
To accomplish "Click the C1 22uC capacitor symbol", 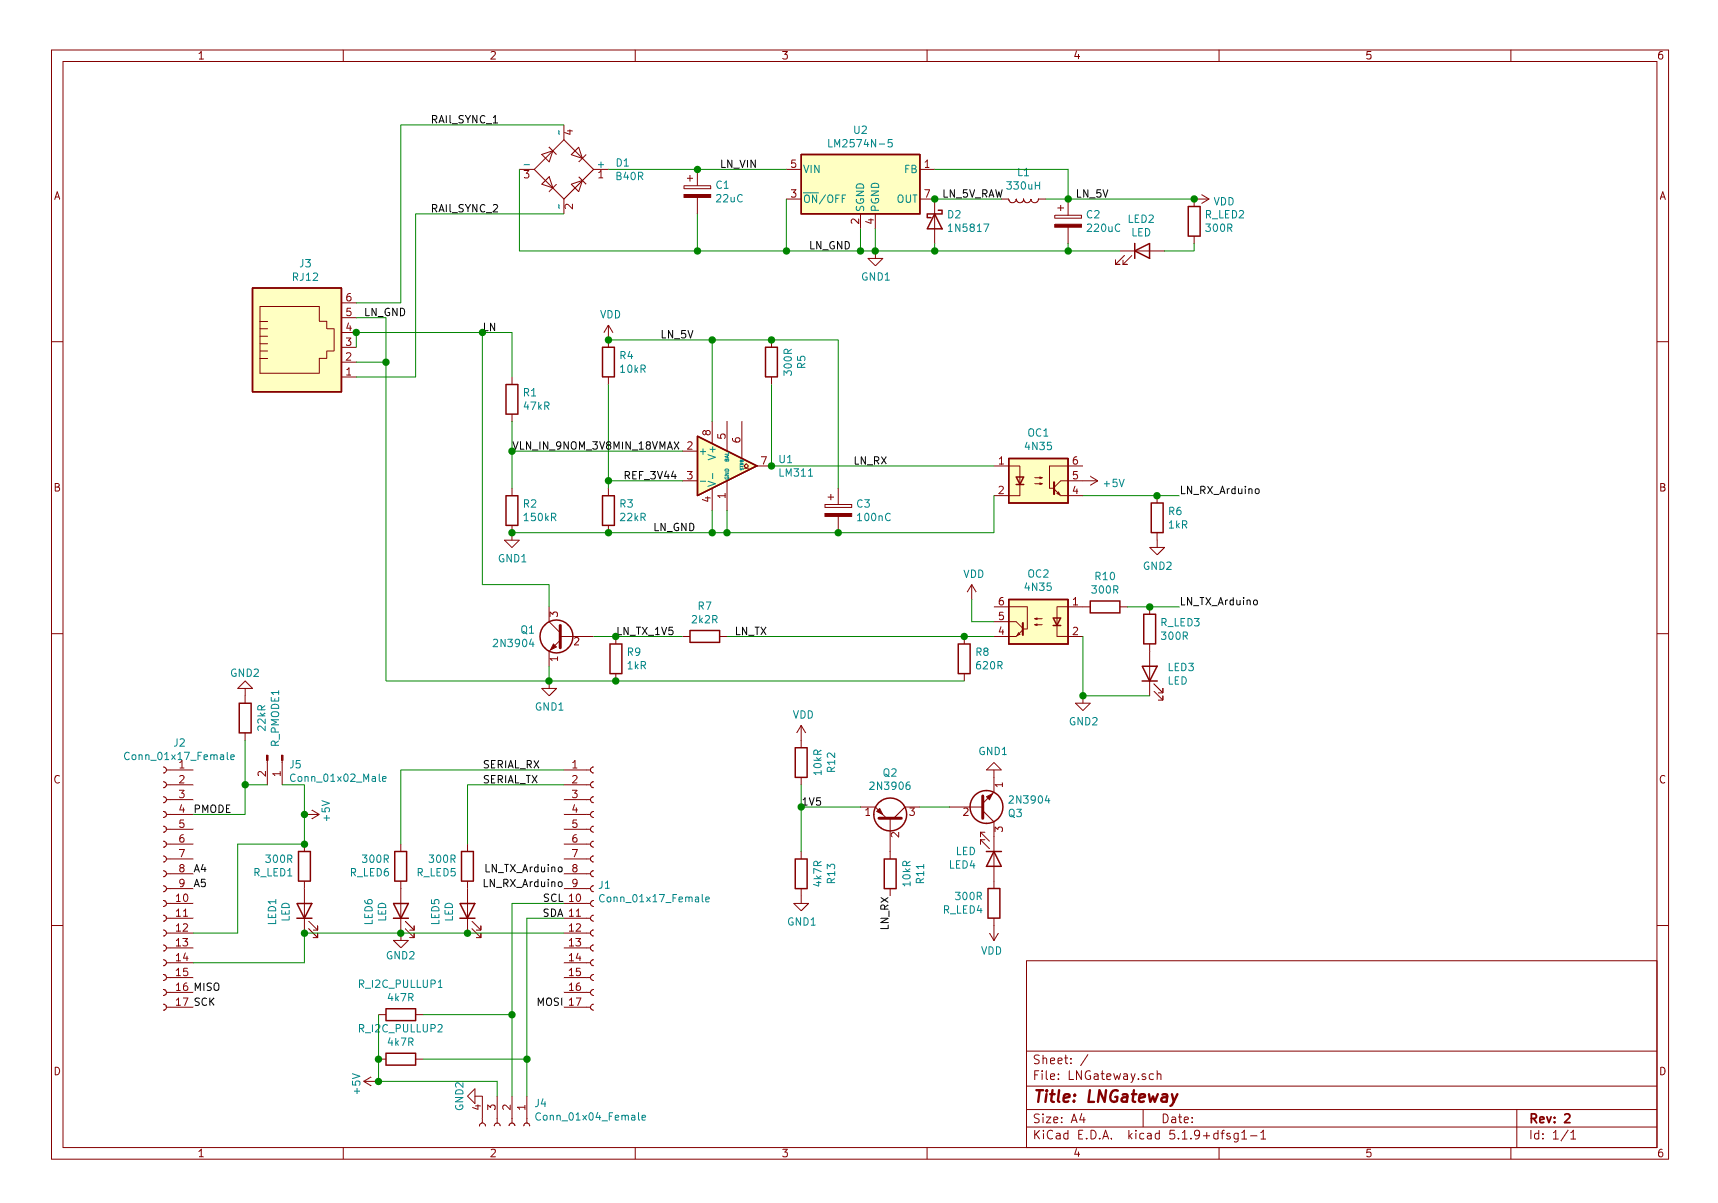I will 697,191.
